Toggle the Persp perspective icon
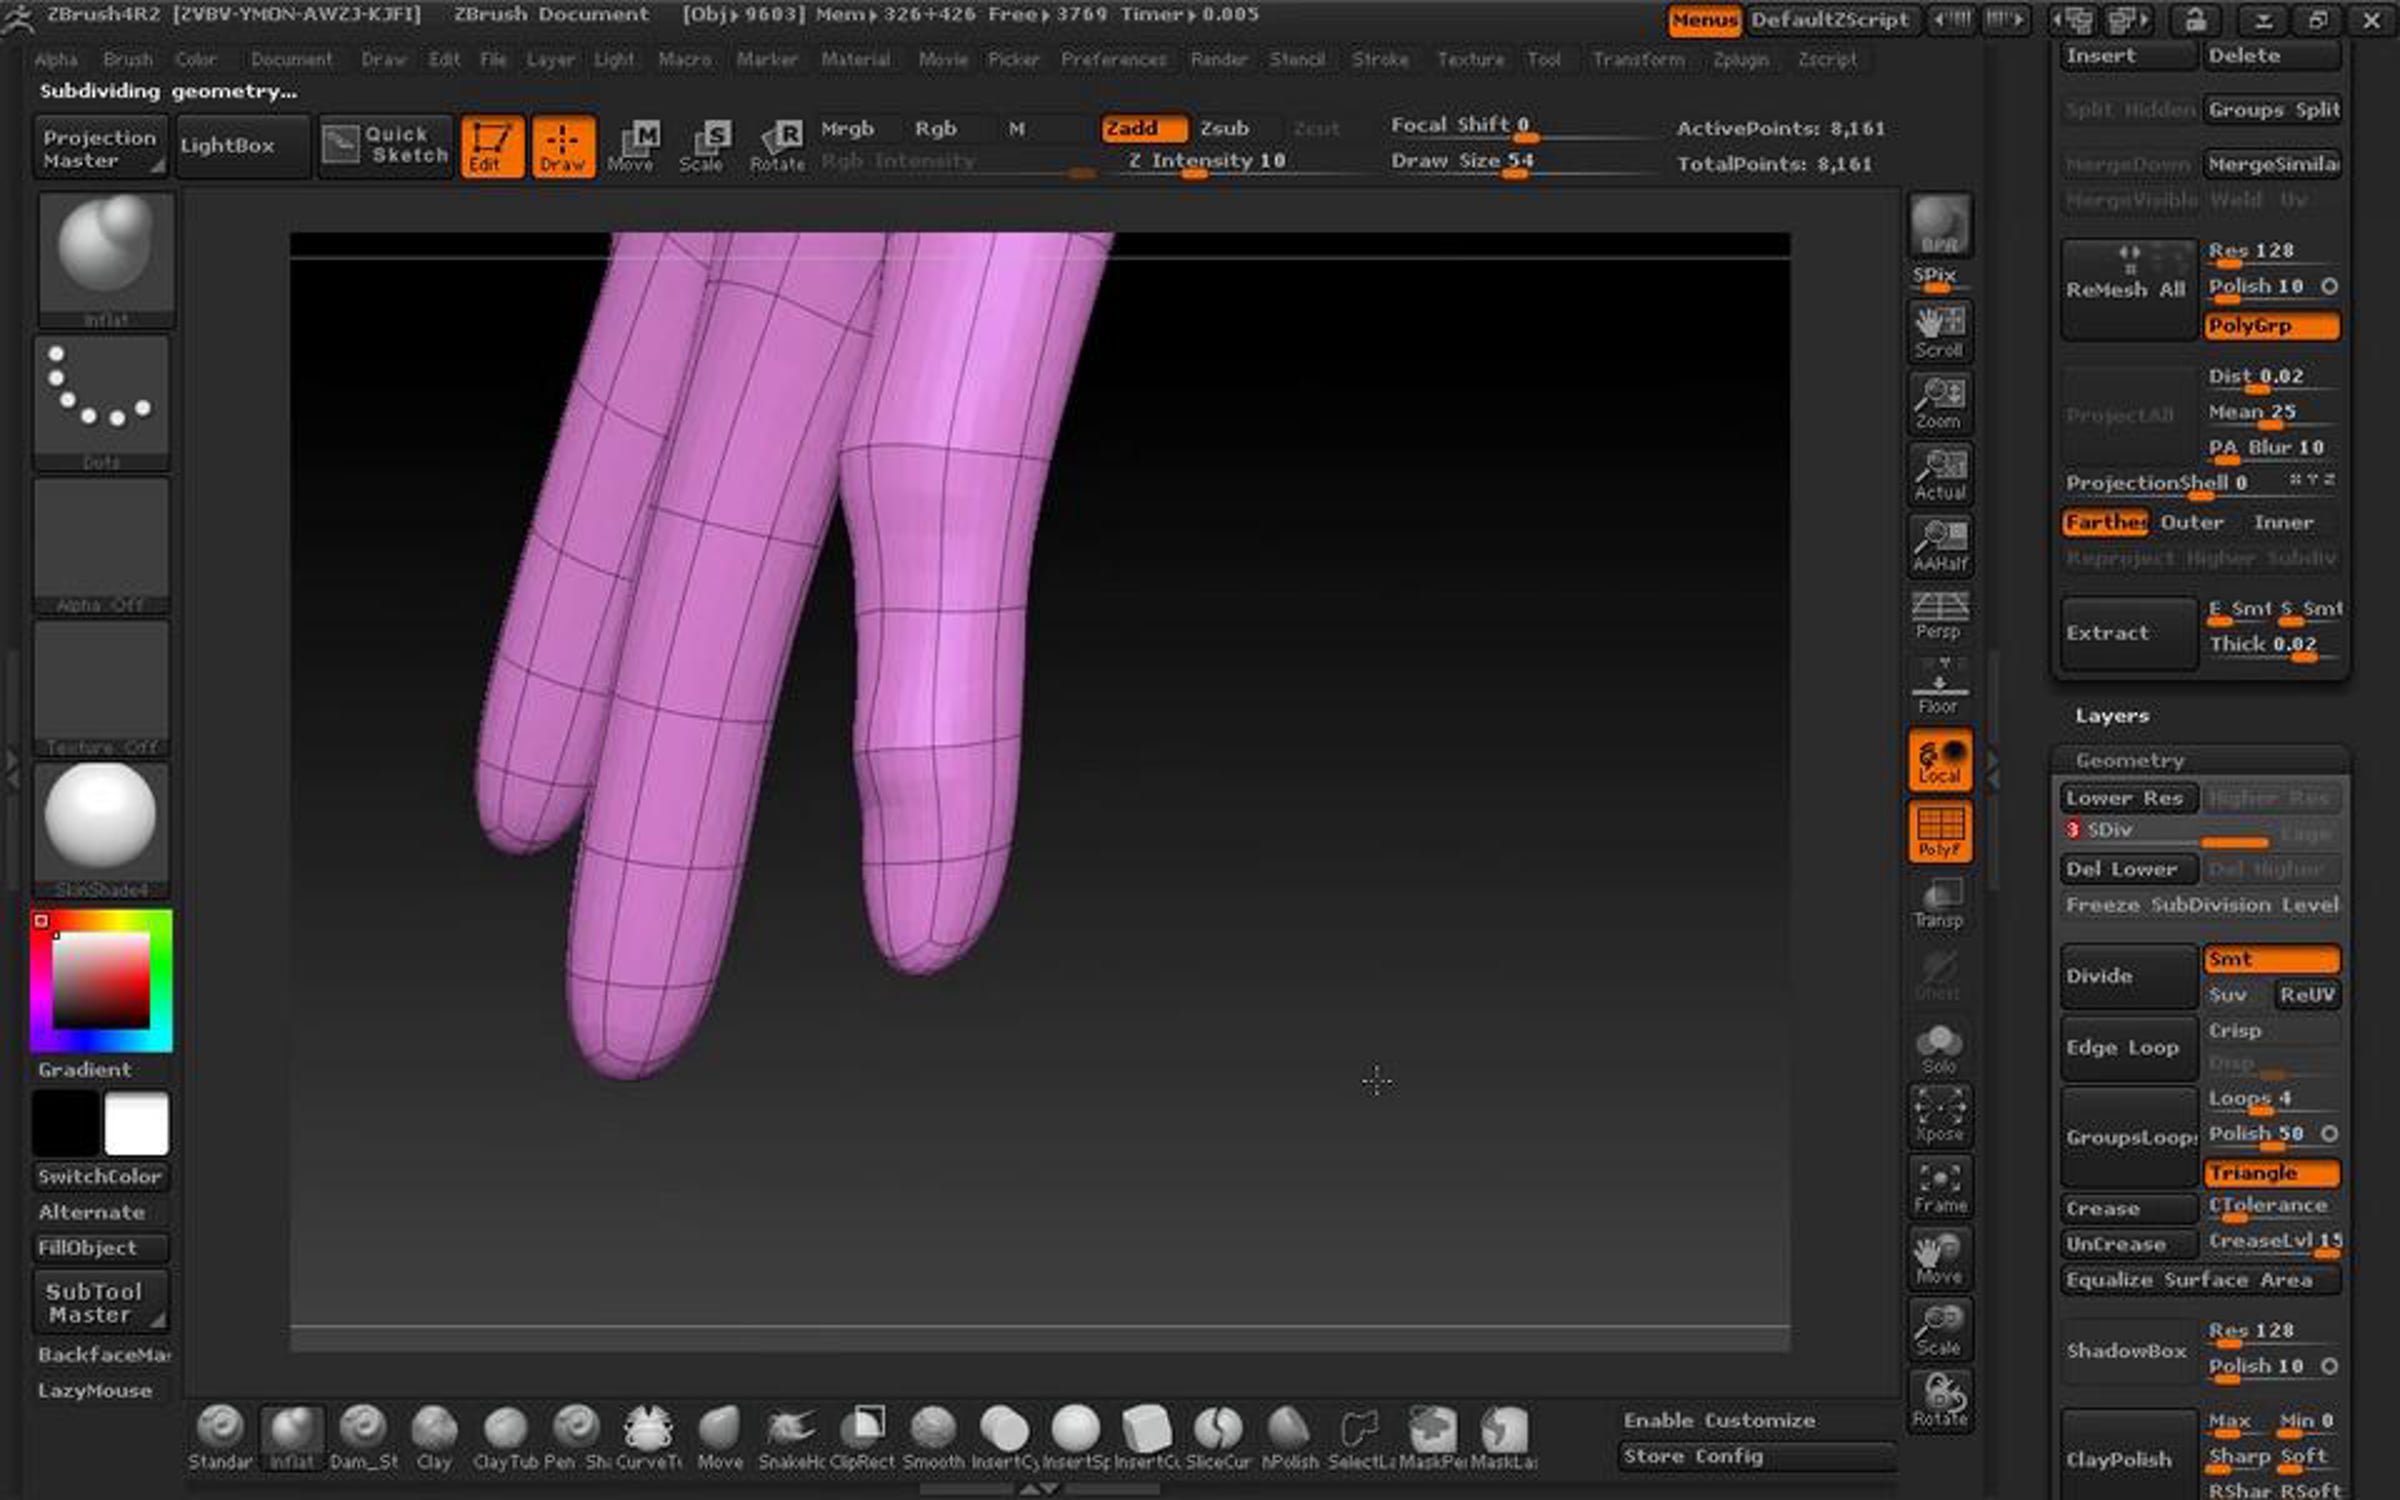Image resolution: width=2400 pixels, height=1500 pixels. [x=1939, y=614]
